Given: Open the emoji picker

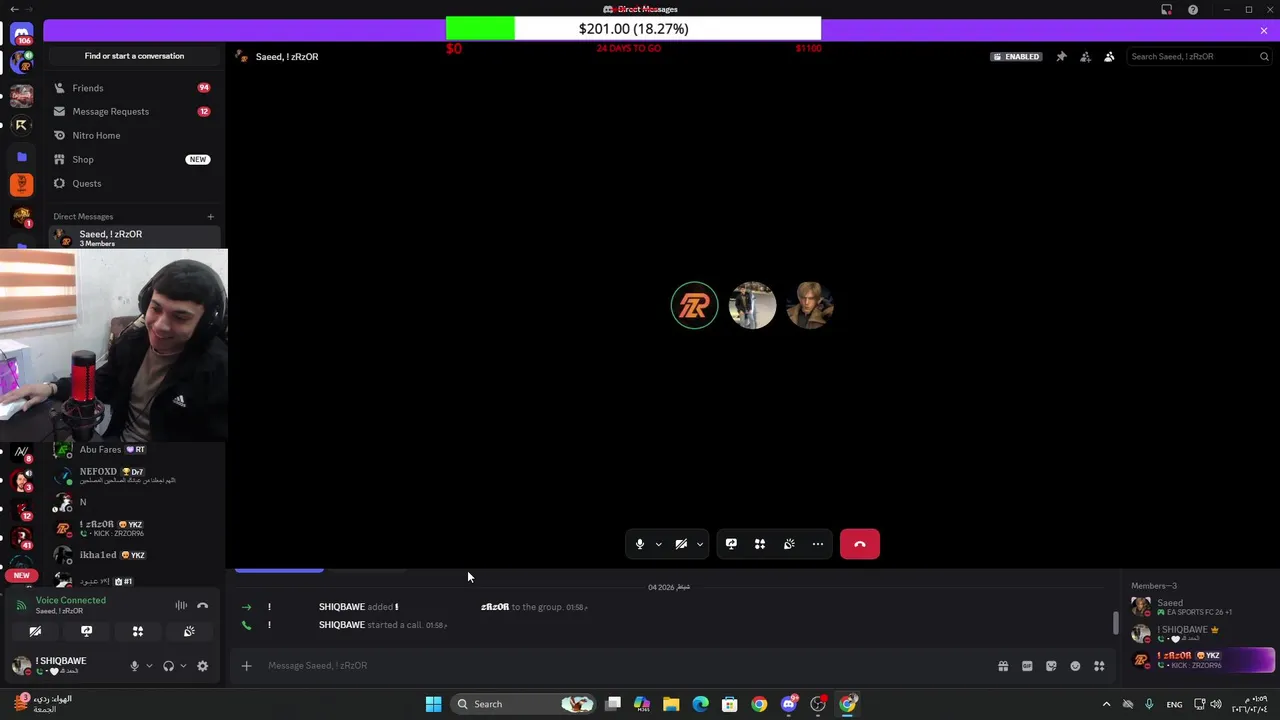Looking at the screenshot, I should tap(1075, 666).
